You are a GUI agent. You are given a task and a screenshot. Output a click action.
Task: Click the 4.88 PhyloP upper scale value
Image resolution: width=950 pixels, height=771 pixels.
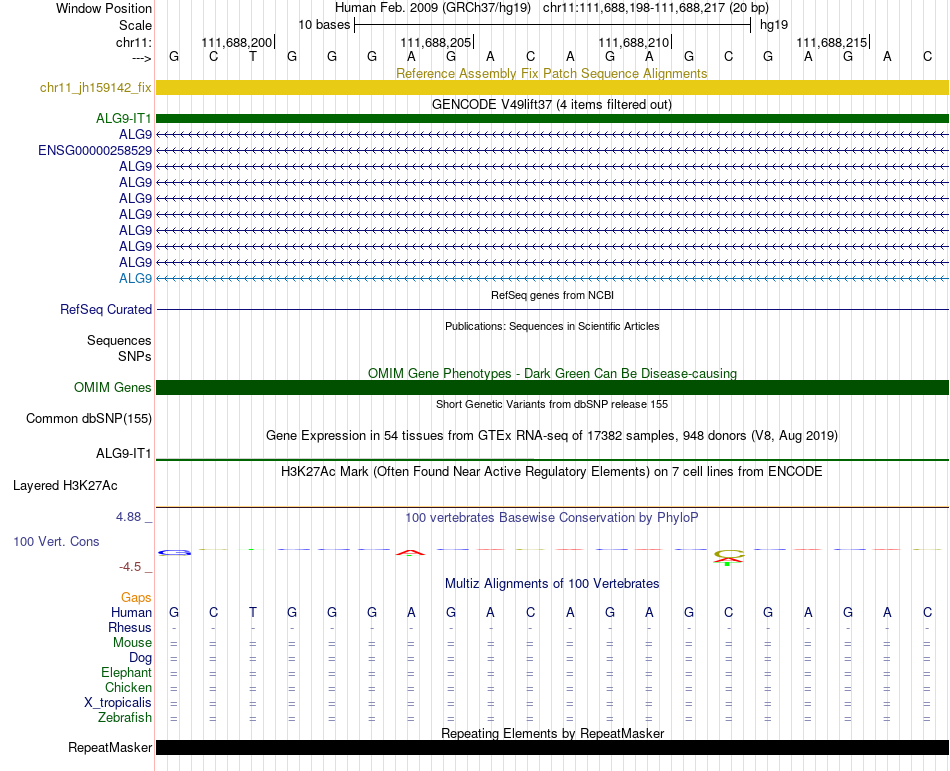pos(128,517)
